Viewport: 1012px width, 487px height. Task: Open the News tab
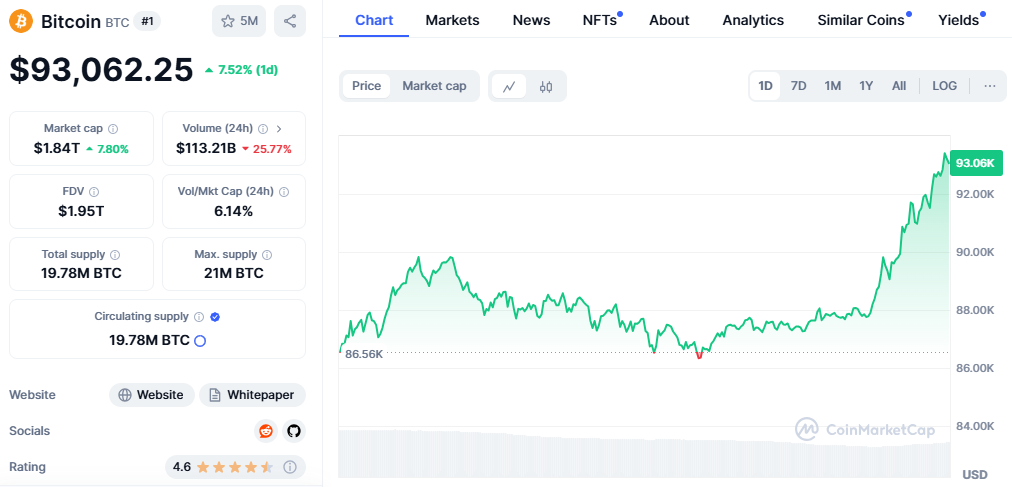click(531, 20)
